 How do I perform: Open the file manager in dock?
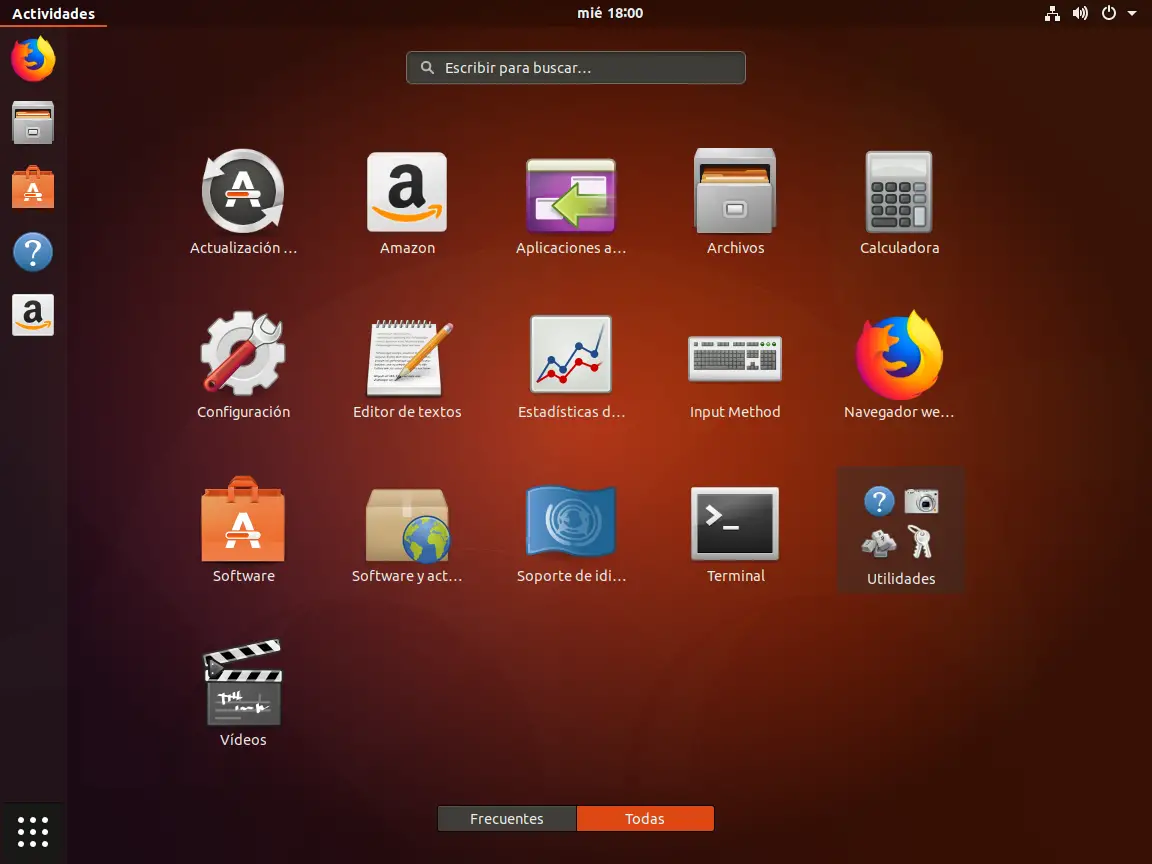[33, 122]
